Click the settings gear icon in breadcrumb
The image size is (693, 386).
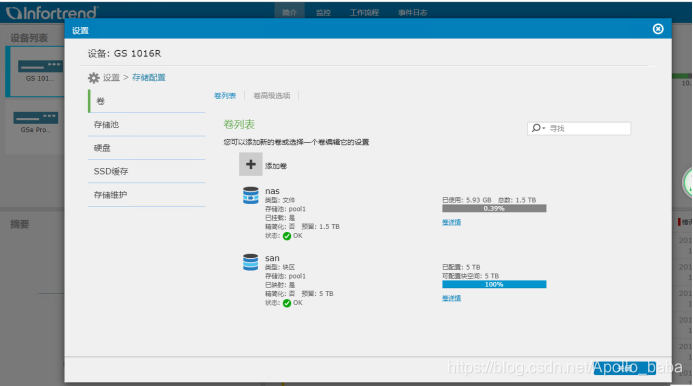tap(94, 78)
